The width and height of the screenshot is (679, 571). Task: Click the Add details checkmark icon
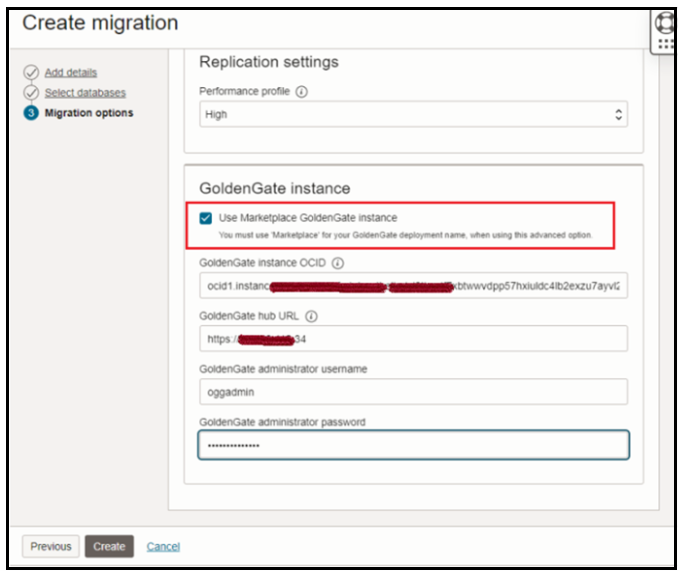tap(31, 73)
